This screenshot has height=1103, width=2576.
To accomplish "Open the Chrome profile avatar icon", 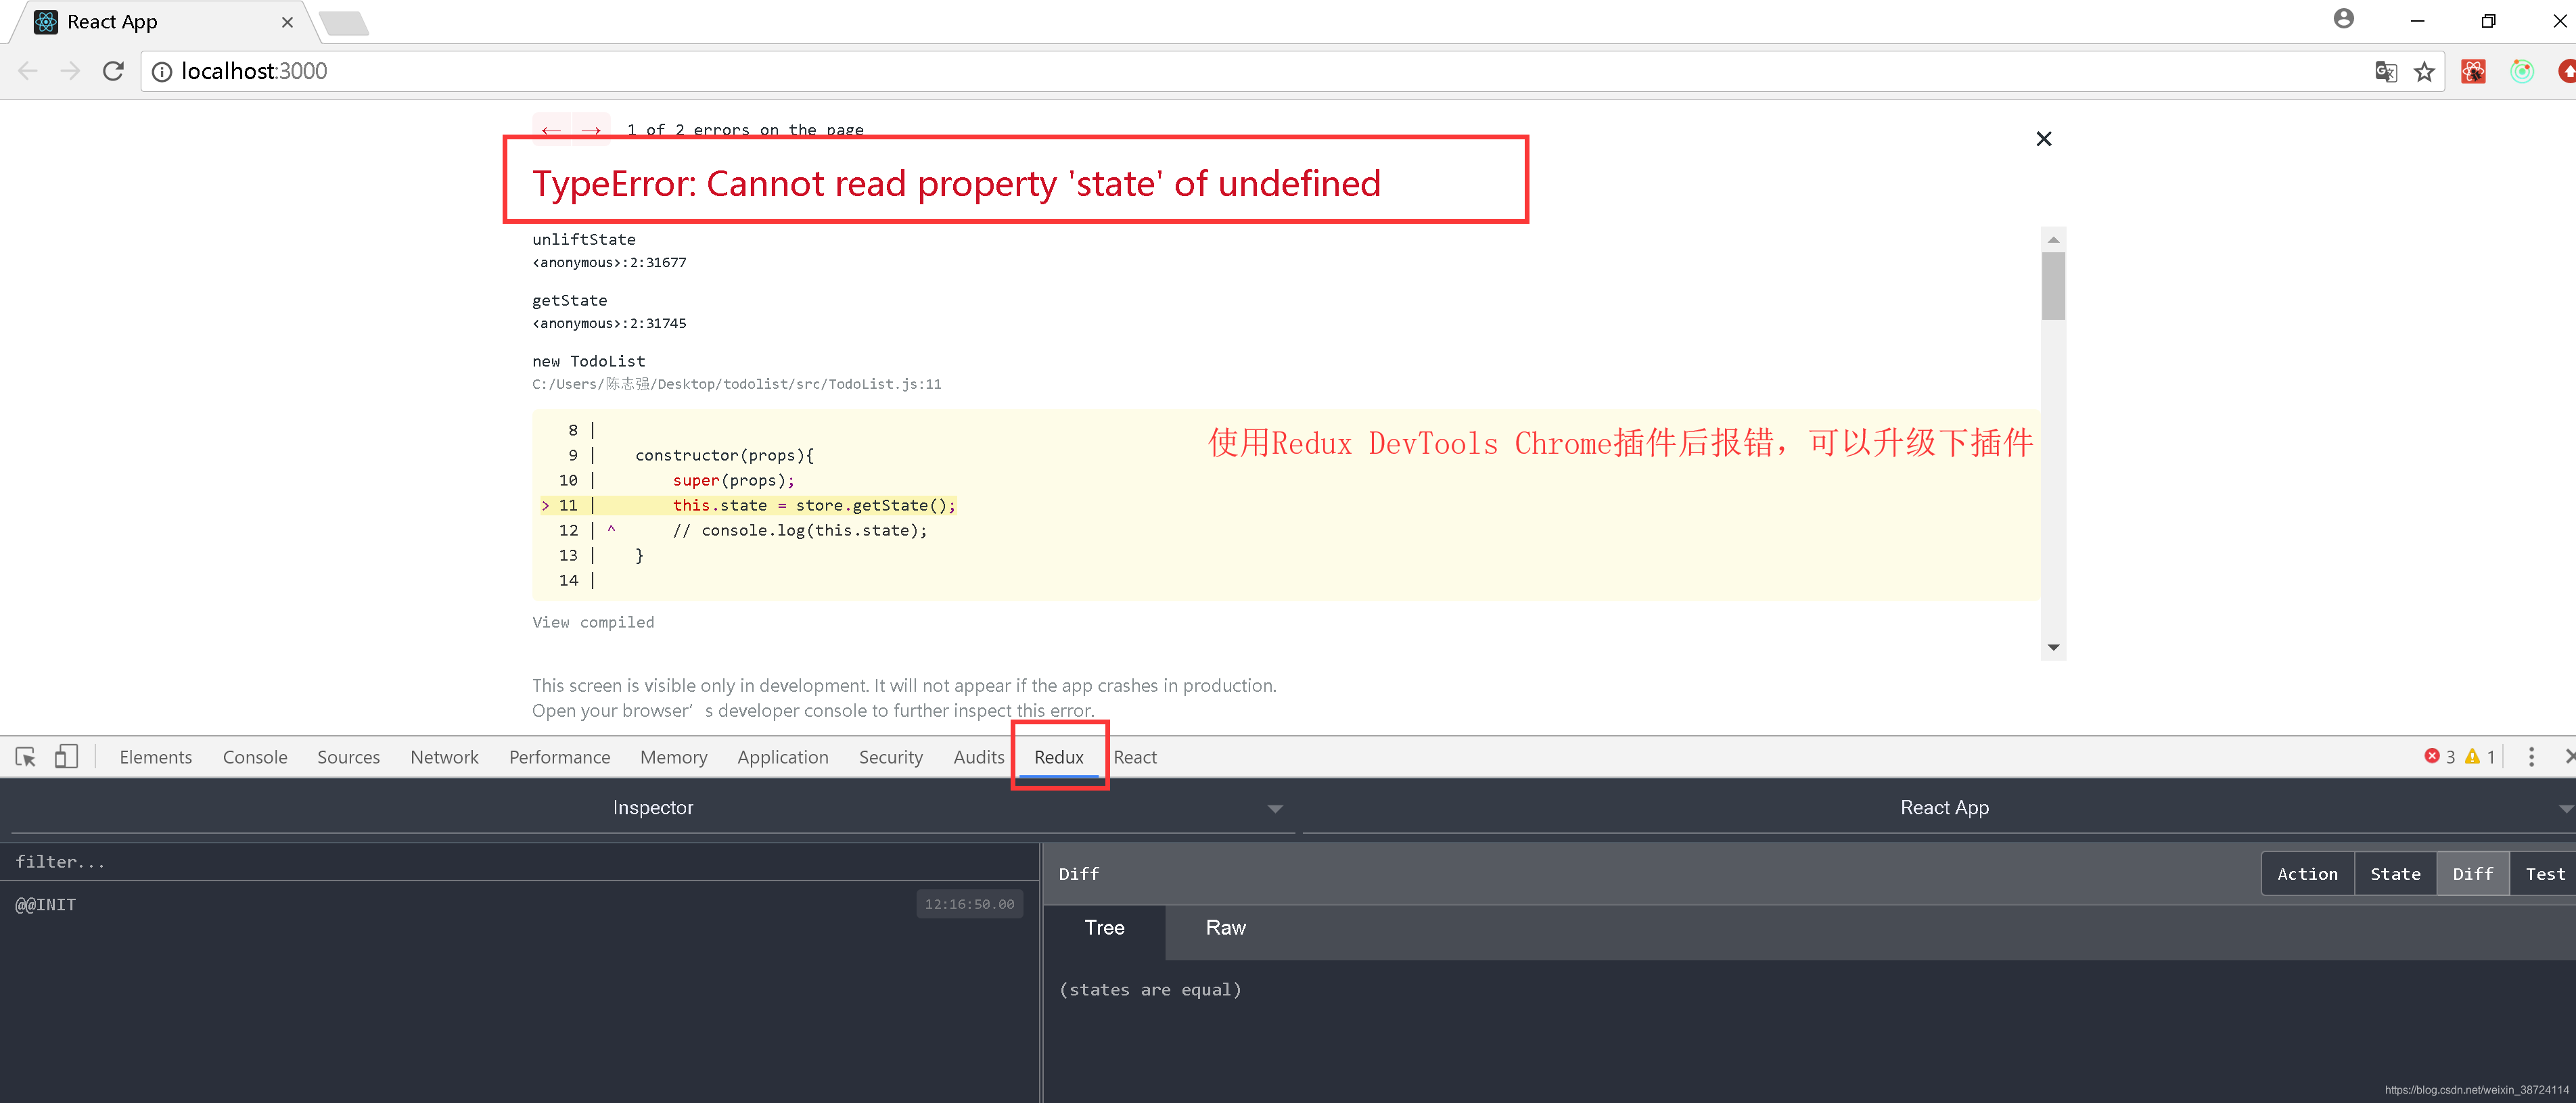I will pos(2344,19).
